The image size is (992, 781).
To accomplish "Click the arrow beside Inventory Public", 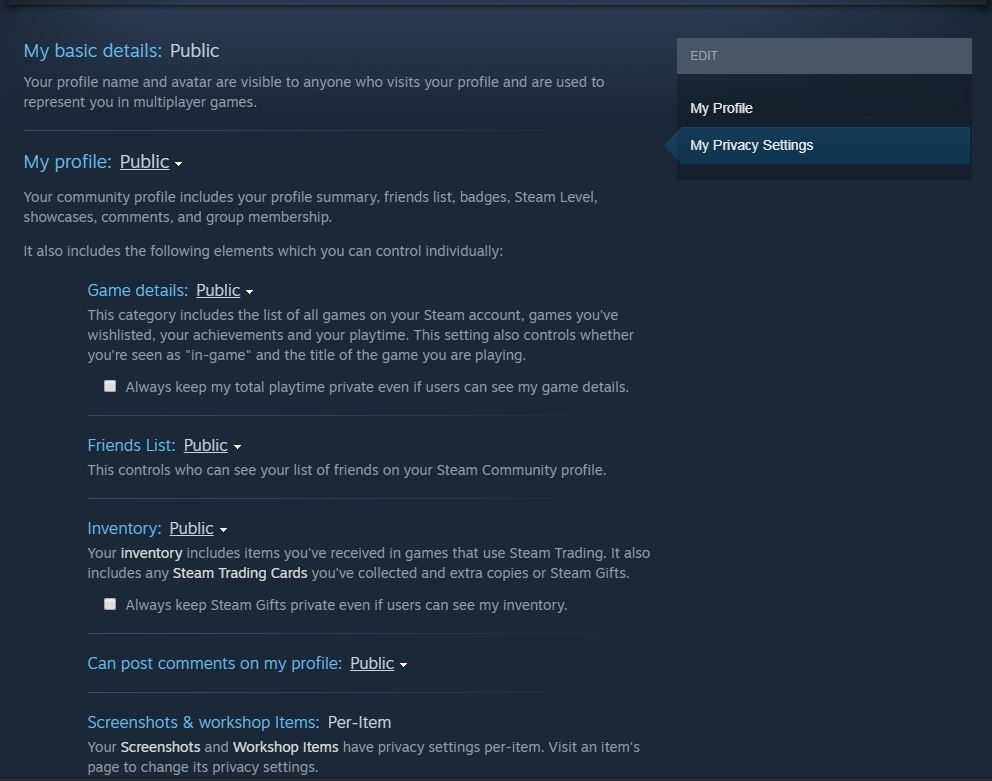I will (223, 530).
